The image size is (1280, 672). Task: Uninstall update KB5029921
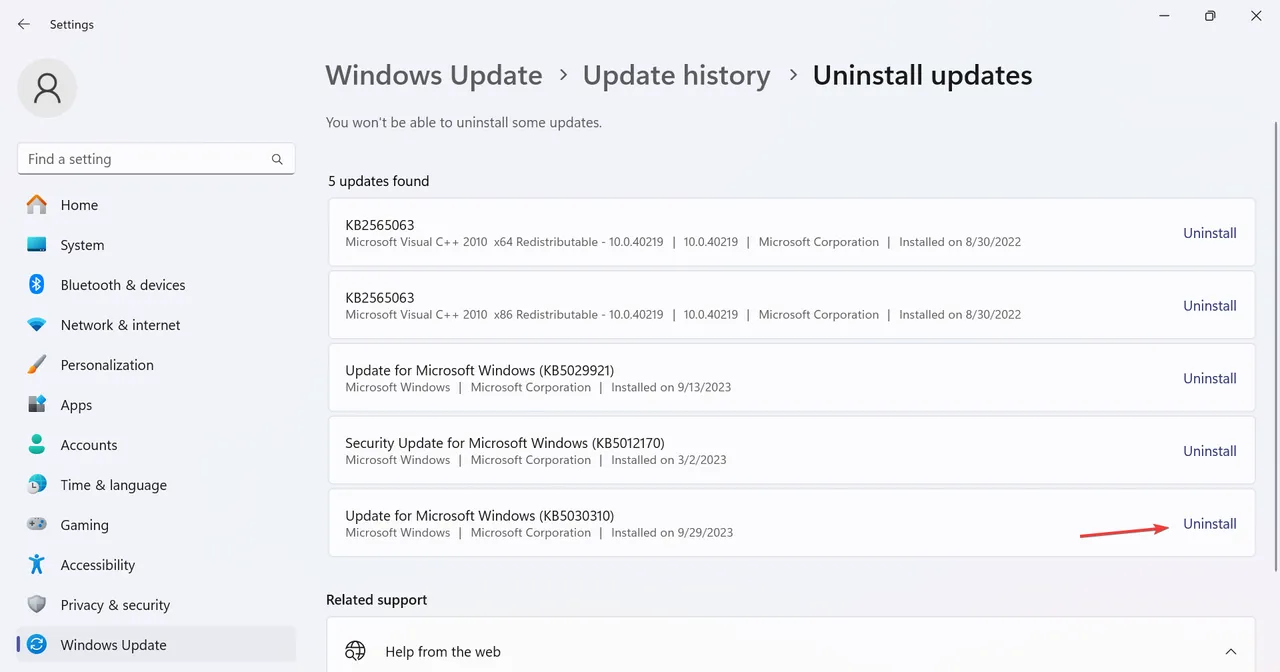(1210, 378)
